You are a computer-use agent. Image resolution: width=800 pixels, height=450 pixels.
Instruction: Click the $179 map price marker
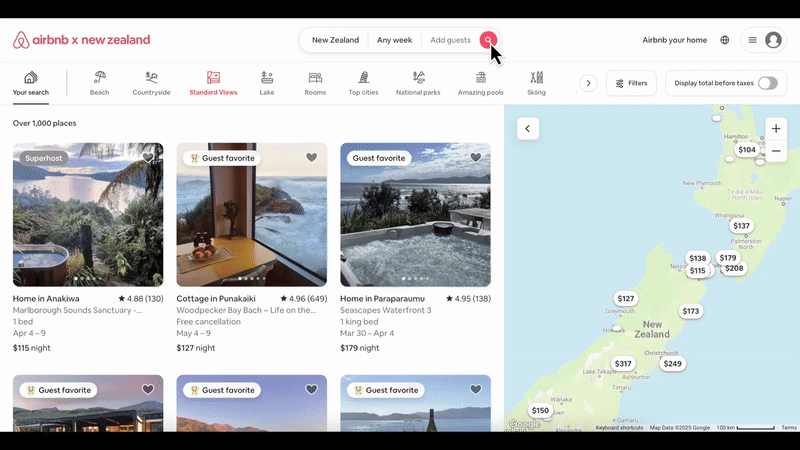click(728, 258)
